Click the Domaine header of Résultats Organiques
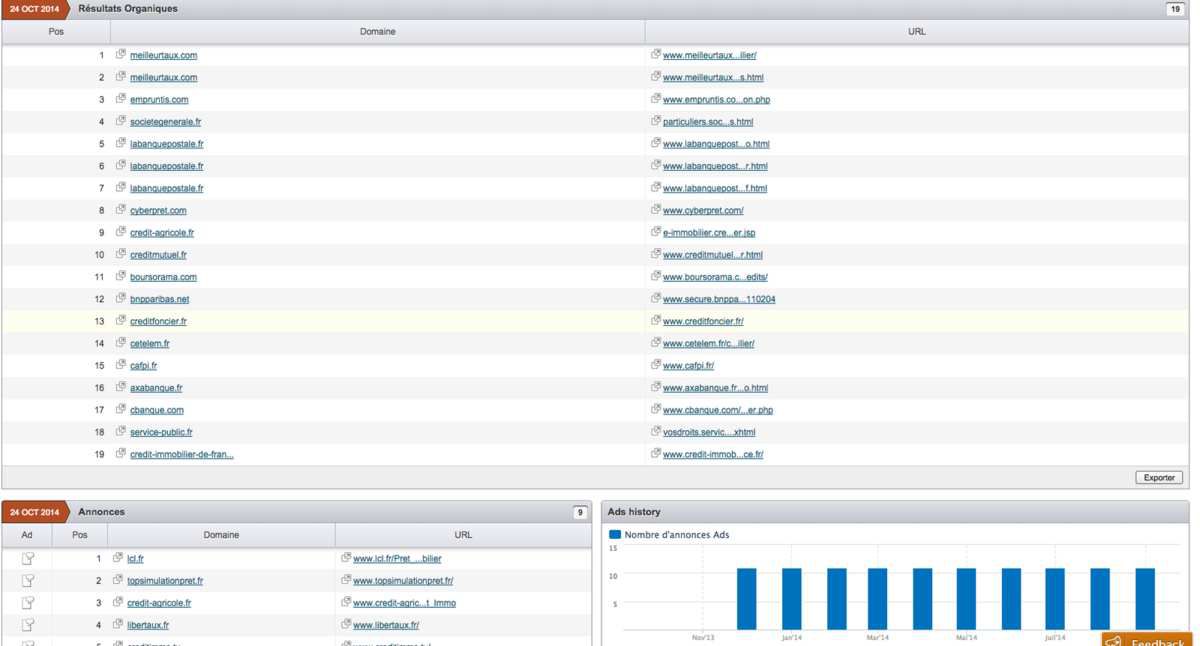The image size is (1200, 646). pos(377,31)
